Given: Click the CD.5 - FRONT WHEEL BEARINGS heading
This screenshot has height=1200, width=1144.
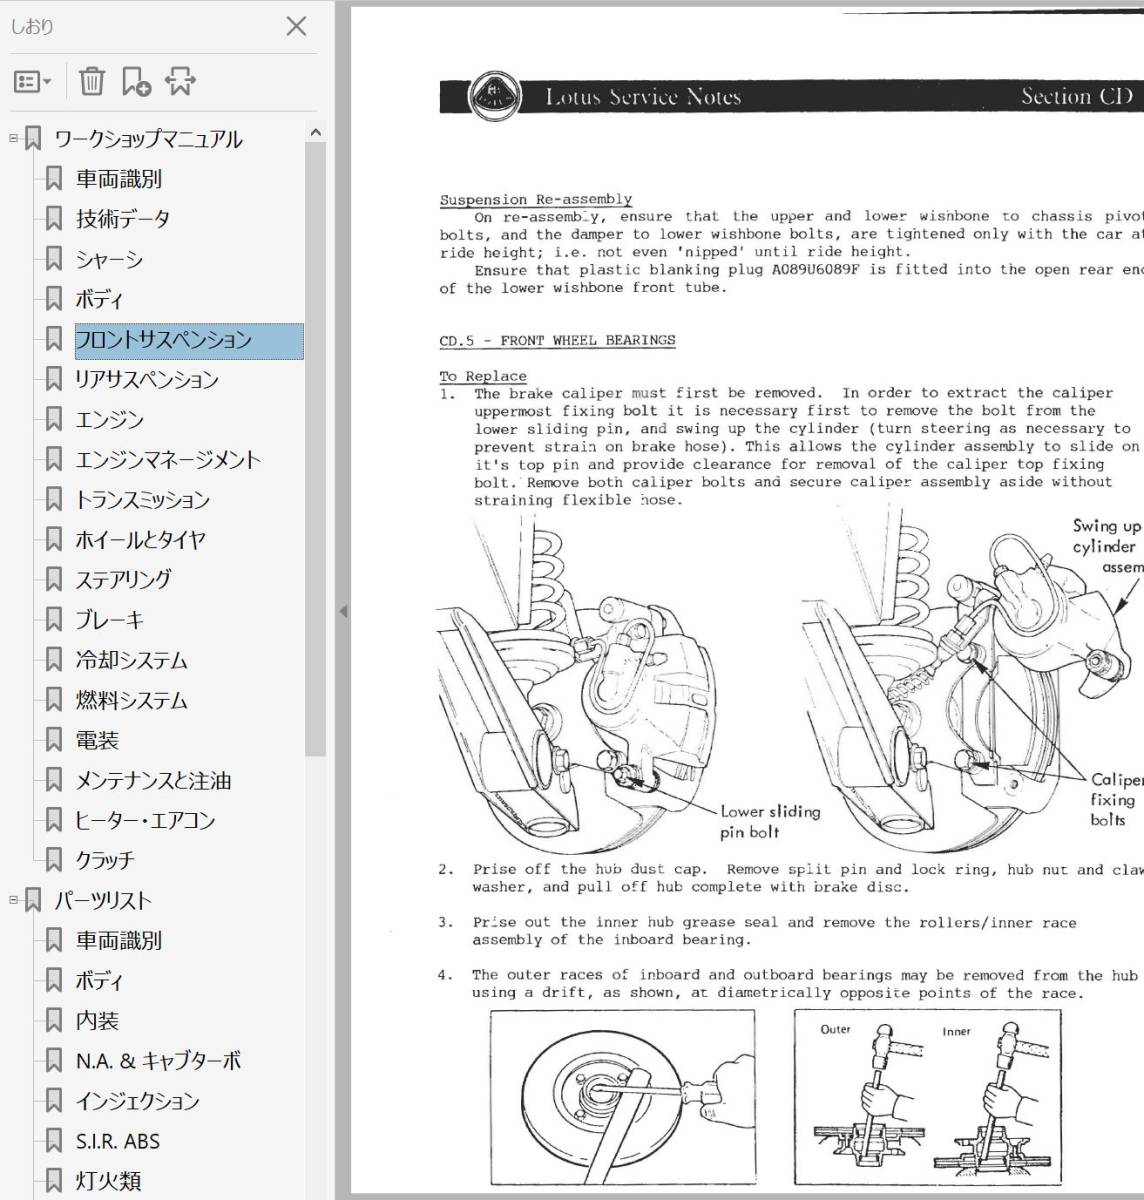Looking at the screenshot, I should [557, 341].
